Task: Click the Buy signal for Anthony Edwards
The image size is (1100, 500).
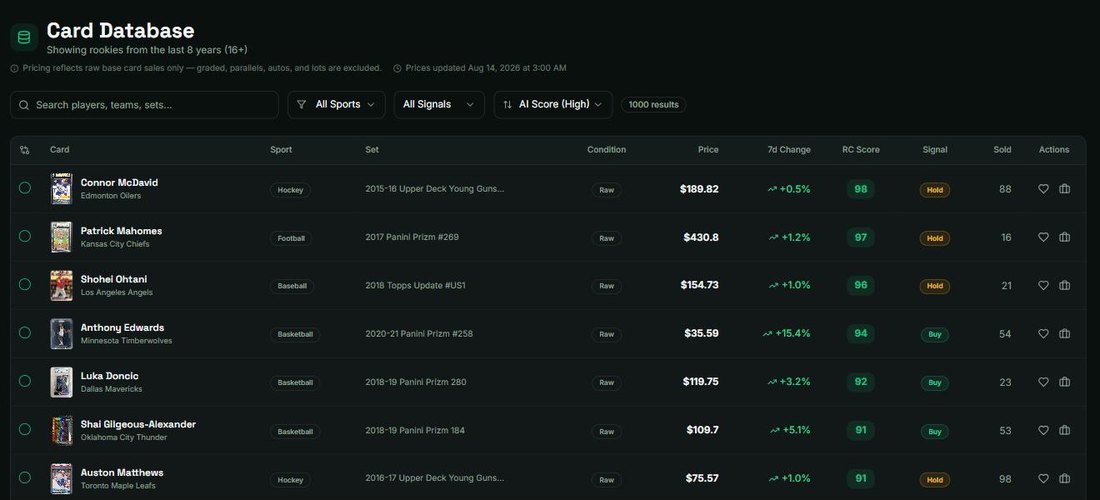Action: click(x=934, y=335)
